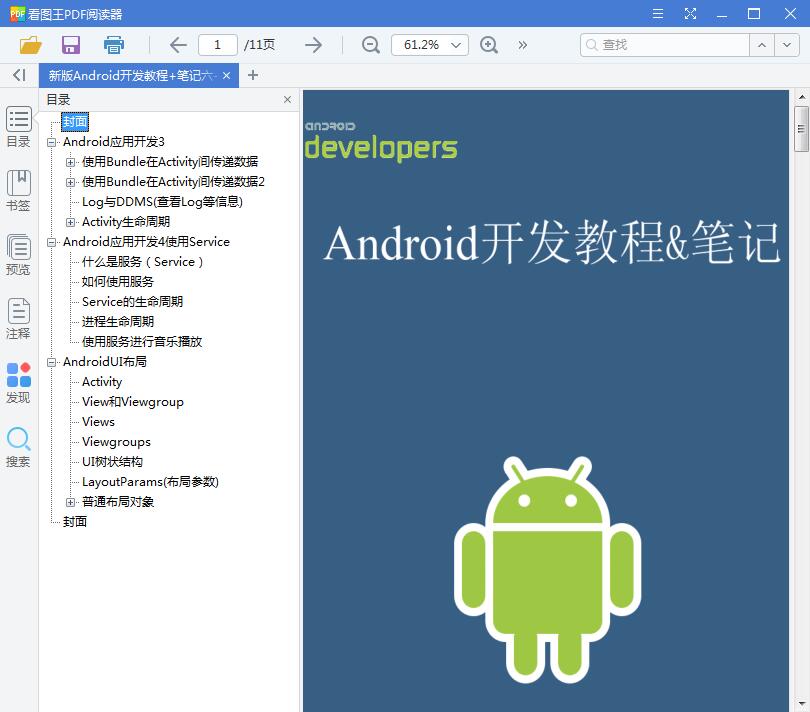This screenshot has height=712, width=810.
Task: Go to next page with the right arrow
Action: [313, 45]
